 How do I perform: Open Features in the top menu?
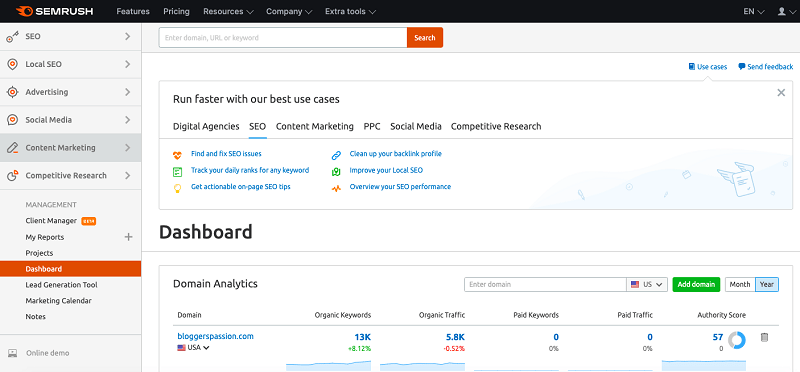[133, 11]
